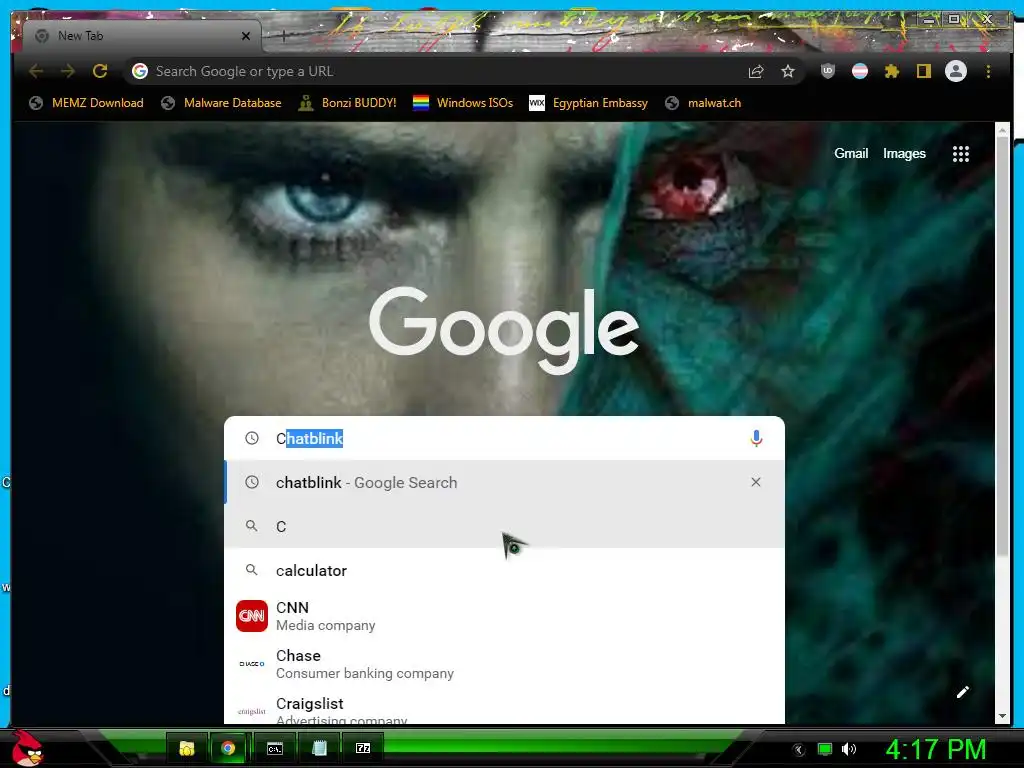Open the profile avatar menu
1024x768 pixels.
pos(956,71)
